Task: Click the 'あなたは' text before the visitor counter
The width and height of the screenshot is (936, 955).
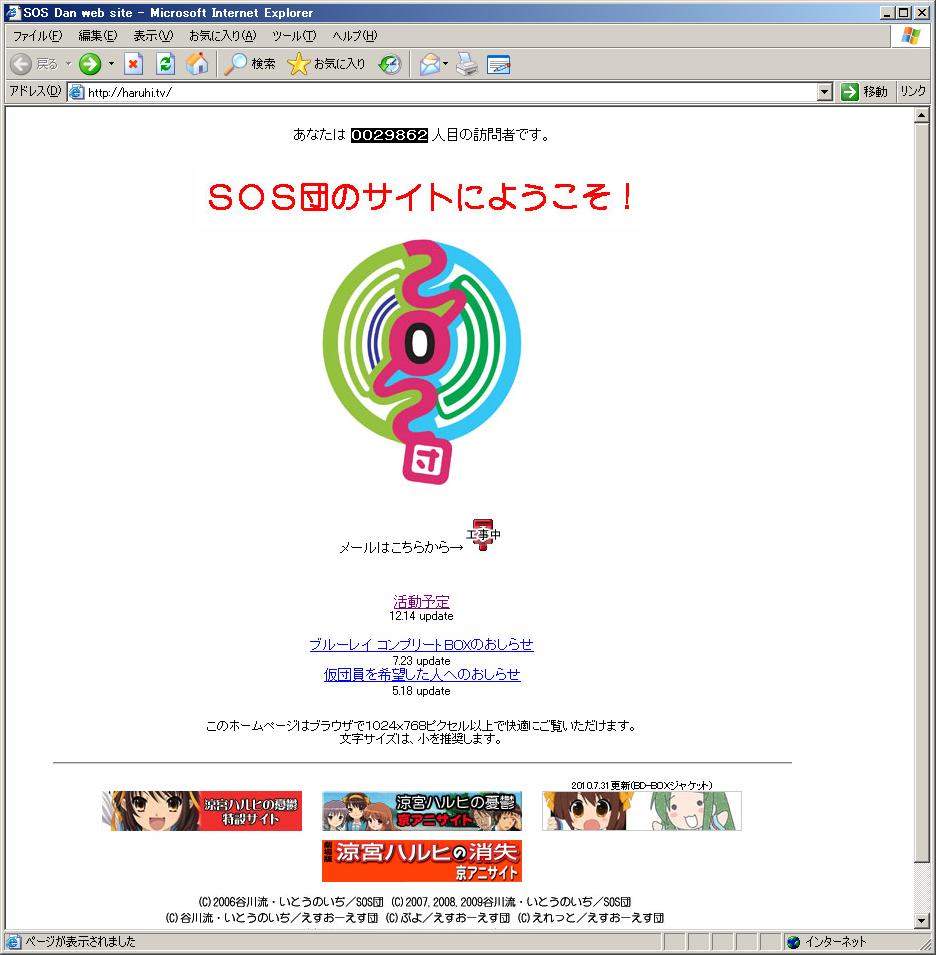Action: (x=319, y=135)
